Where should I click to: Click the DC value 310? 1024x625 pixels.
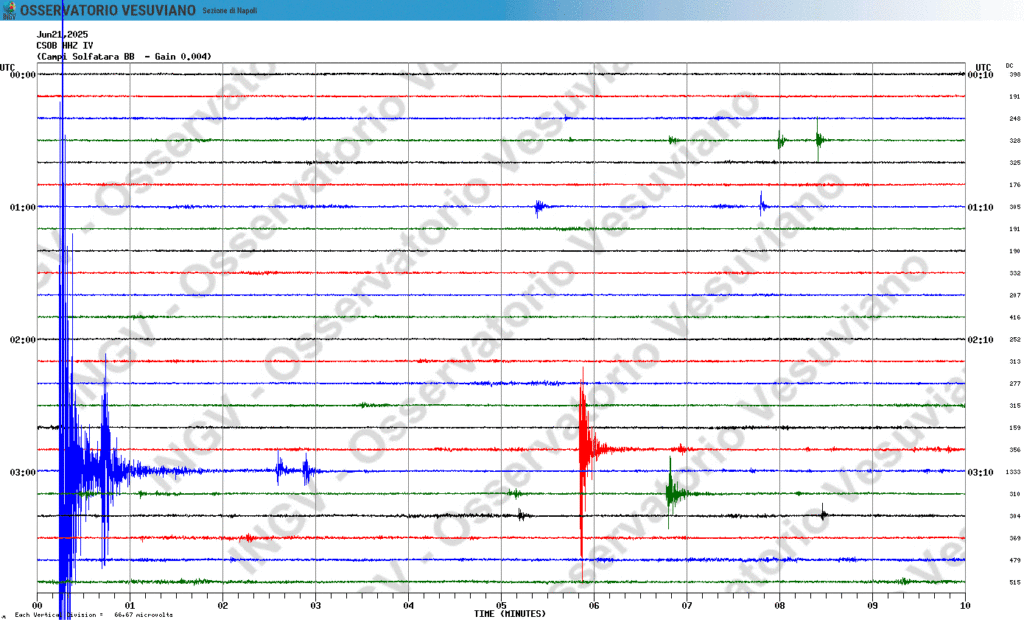tap(1015, 494)
